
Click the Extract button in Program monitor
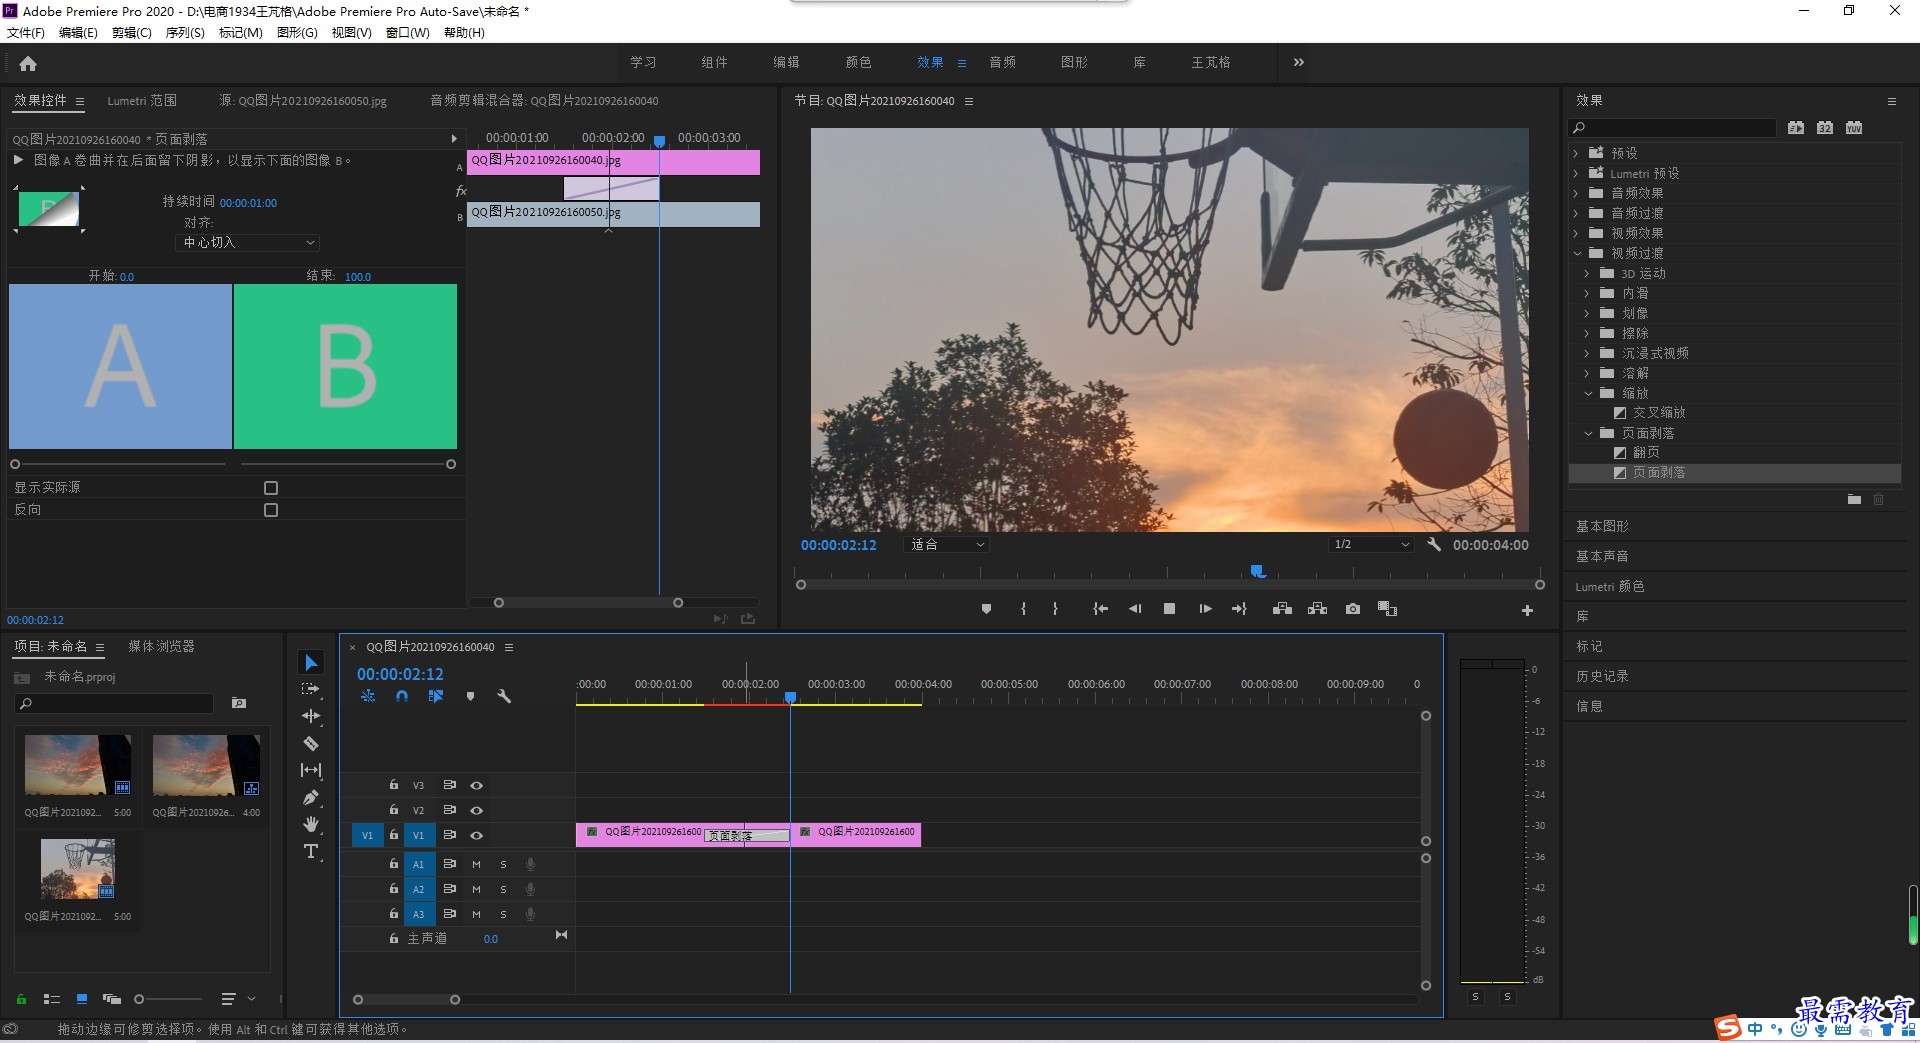click(1317, 609)
